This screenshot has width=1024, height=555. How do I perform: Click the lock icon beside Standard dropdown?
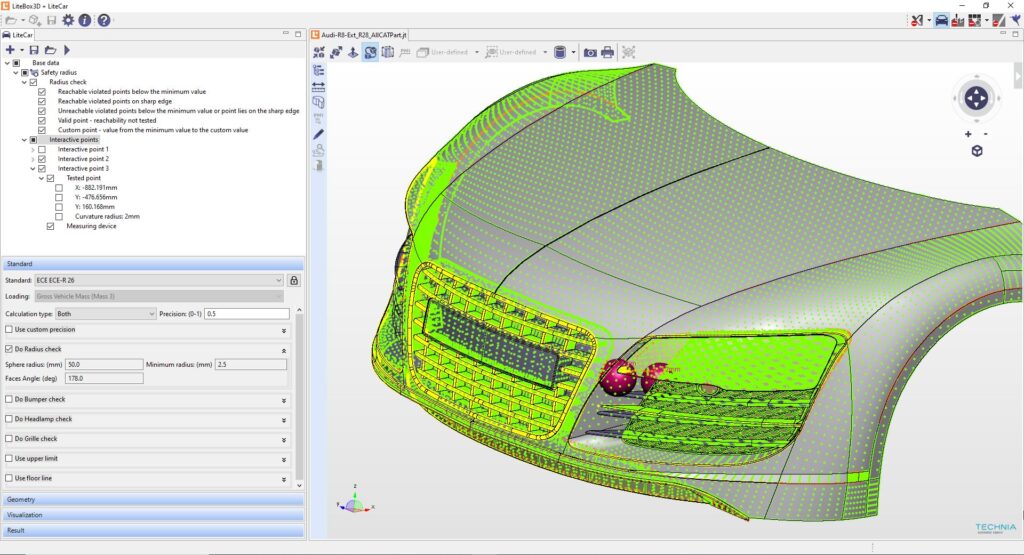[294, 280]
